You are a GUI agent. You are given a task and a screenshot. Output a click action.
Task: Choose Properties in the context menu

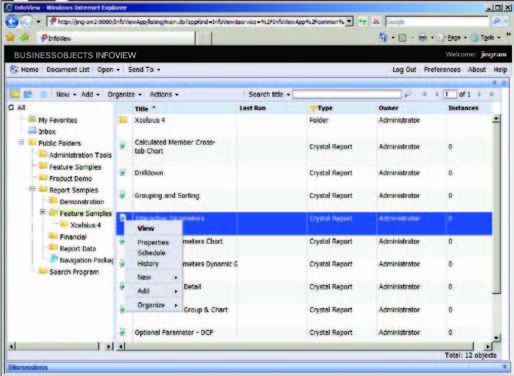(x=154, y=242)
